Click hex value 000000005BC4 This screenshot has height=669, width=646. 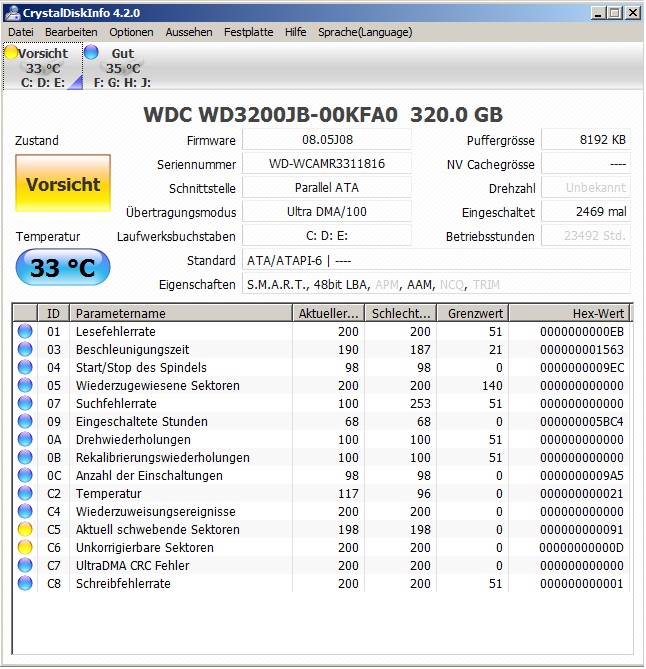tap(582, 422)
